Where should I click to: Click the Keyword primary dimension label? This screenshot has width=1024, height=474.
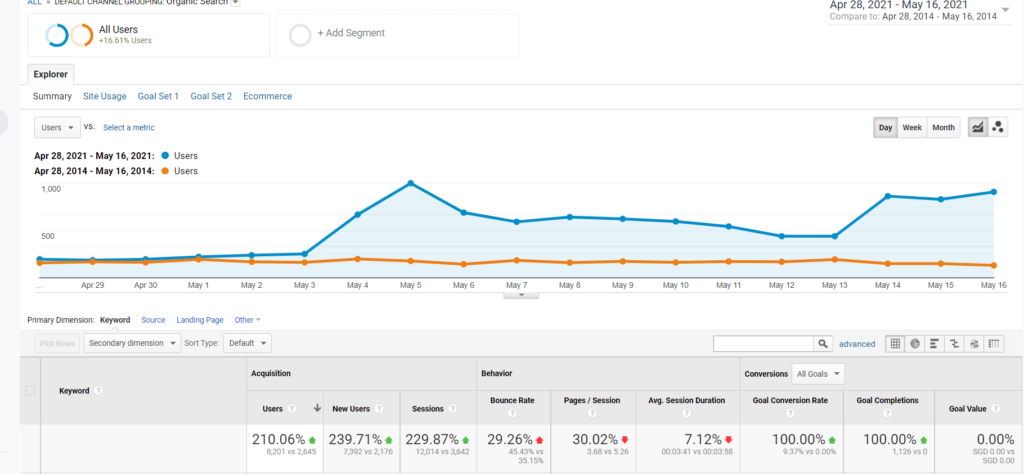(115, 320)
